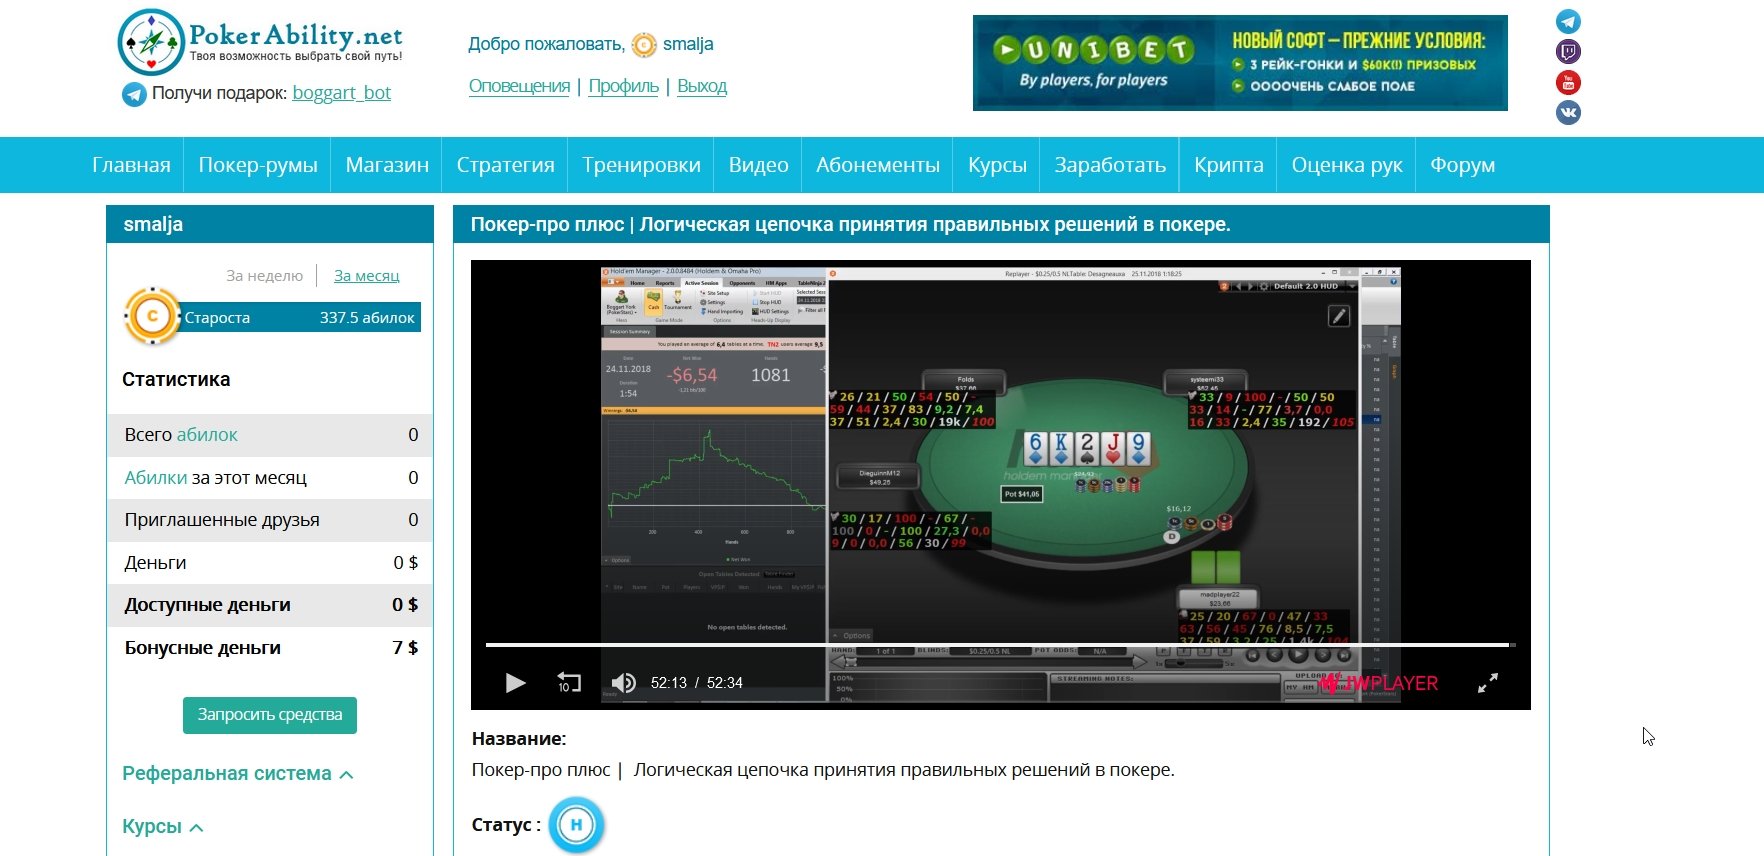
Task: Open the Профиль link
Action: pyautogui.click(x=623, y=86)
